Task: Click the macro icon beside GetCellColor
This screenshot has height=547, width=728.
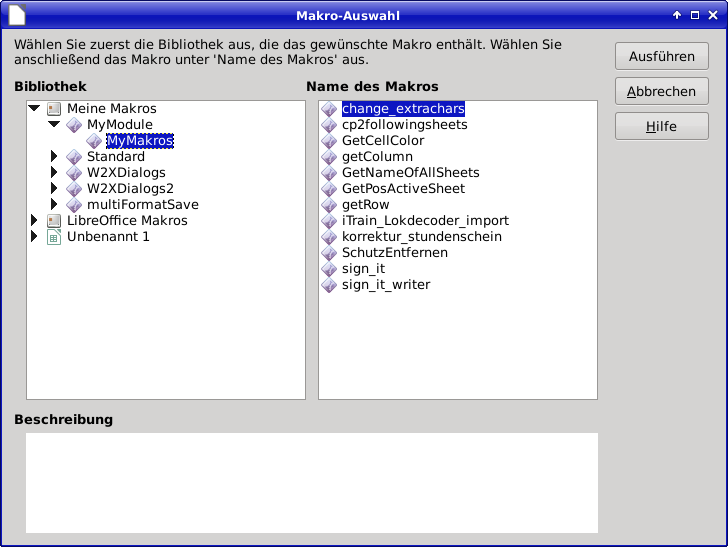Action: pos(329,141)
